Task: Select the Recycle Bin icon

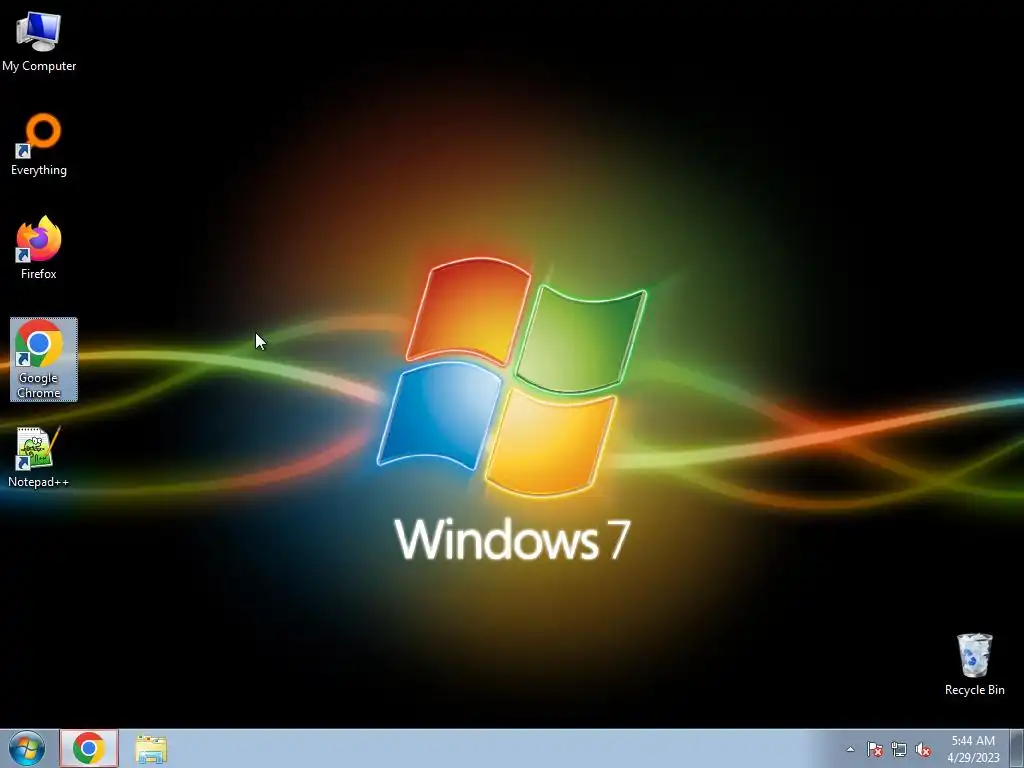Action: click(974, 664)
